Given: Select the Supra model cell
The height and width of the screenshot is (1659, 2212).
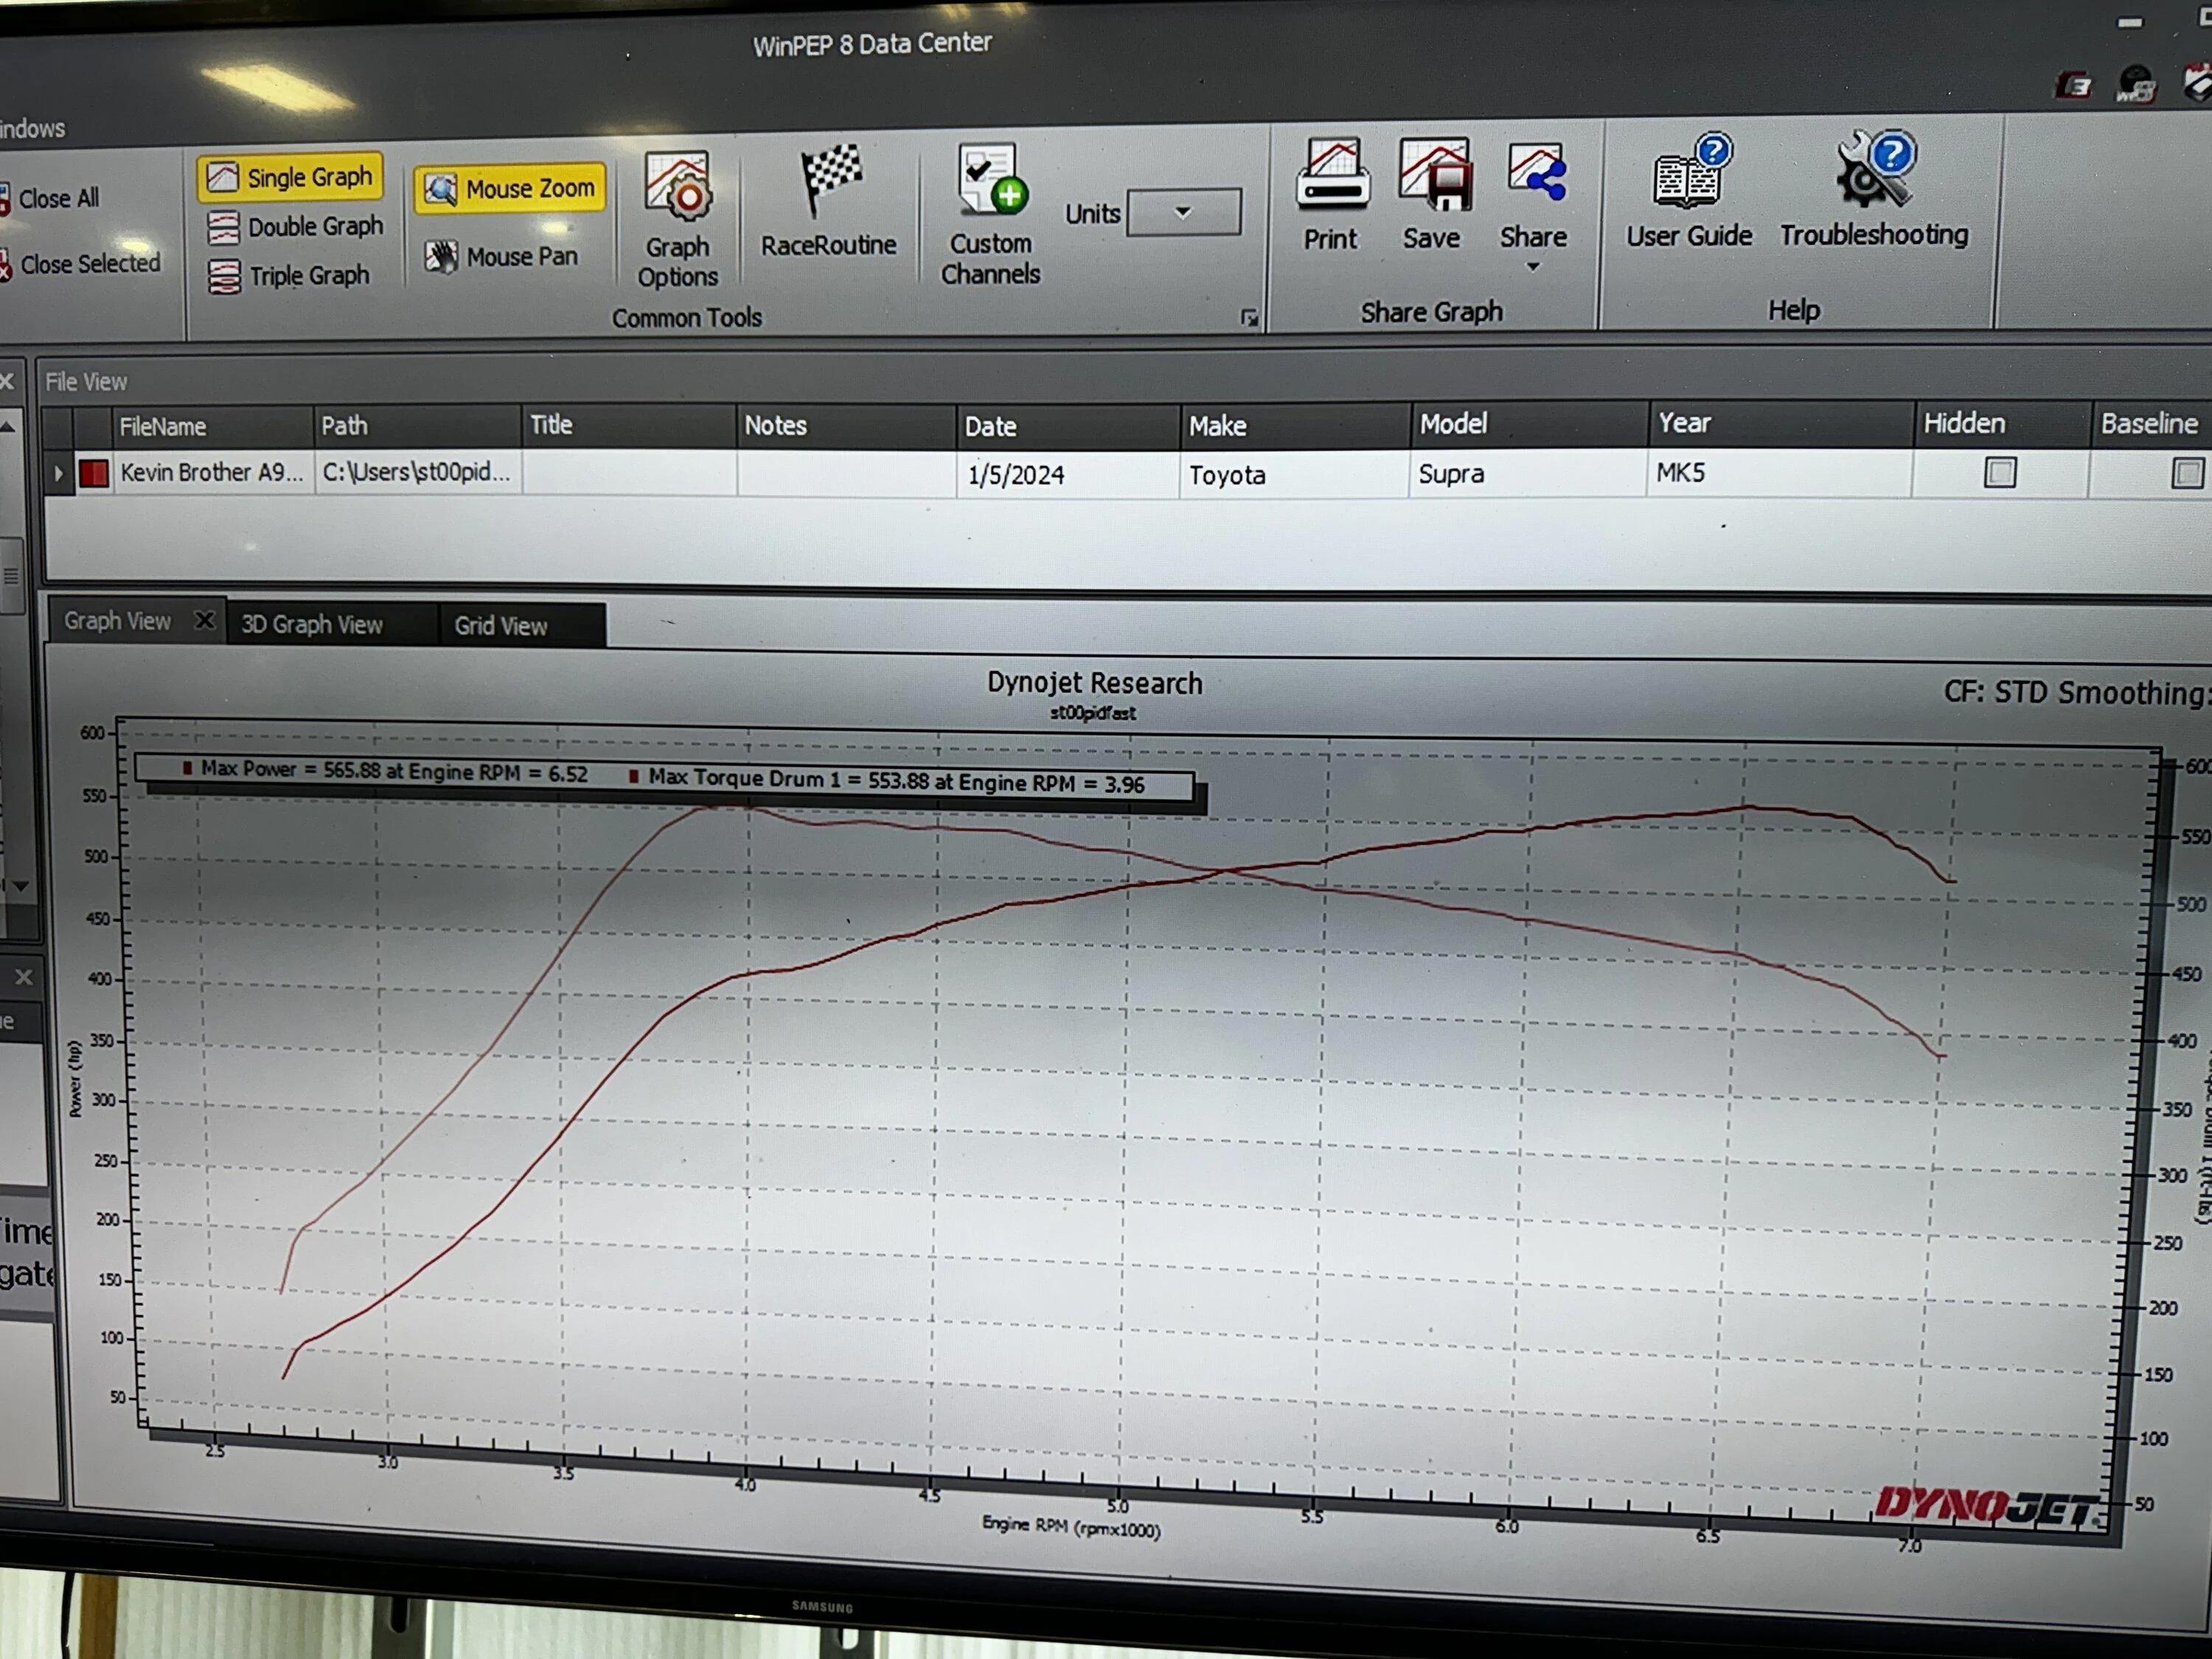Looking at the screenshot, I should tap(1528, 474).
